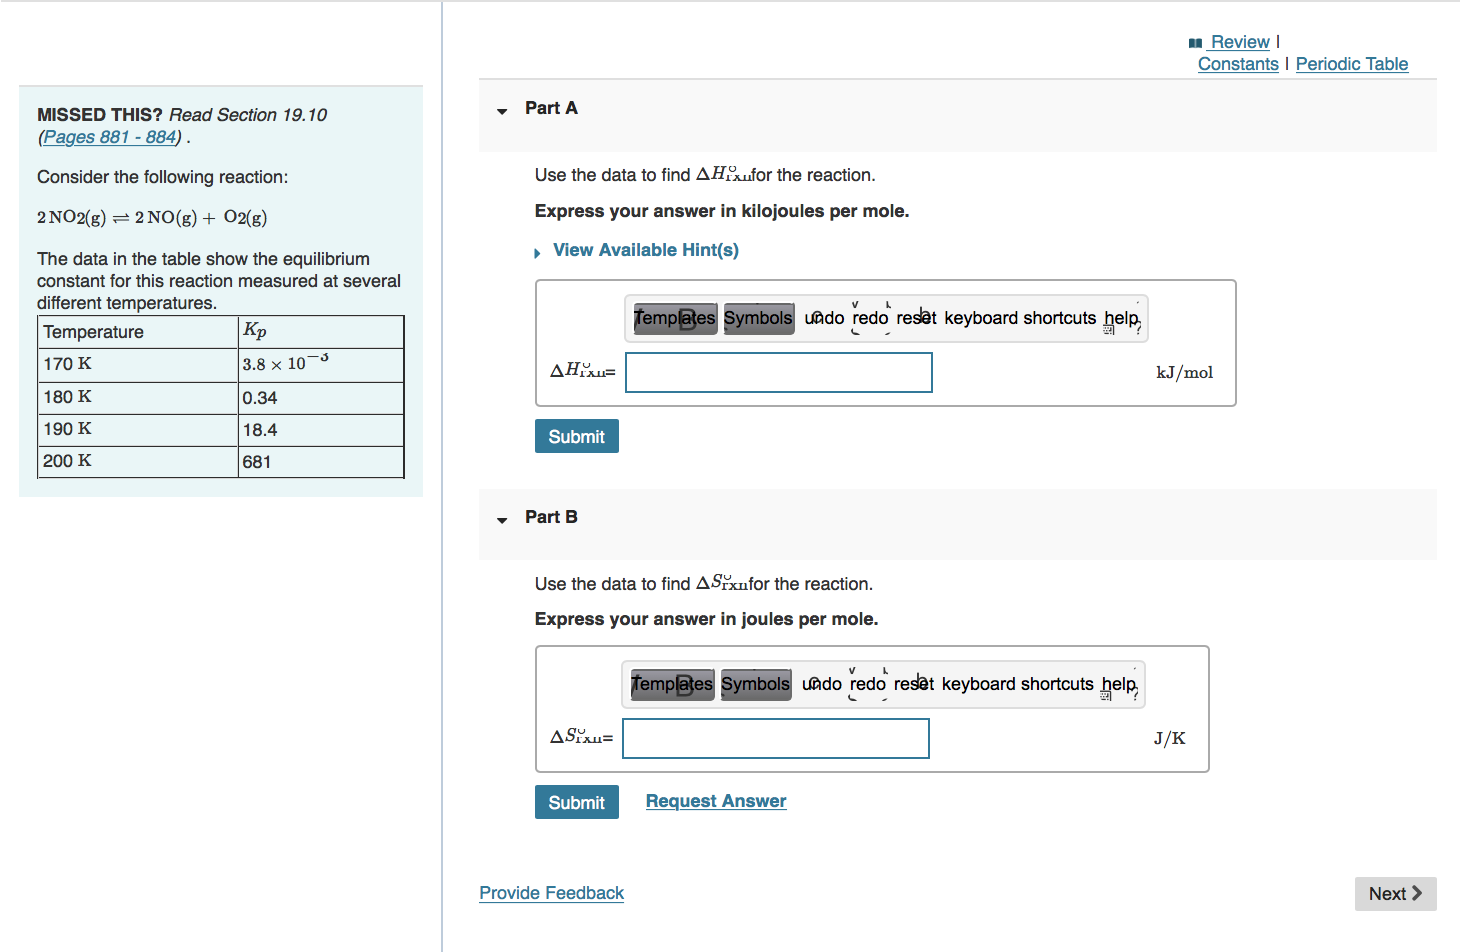Select the Temperature column header

pos(138,332)
